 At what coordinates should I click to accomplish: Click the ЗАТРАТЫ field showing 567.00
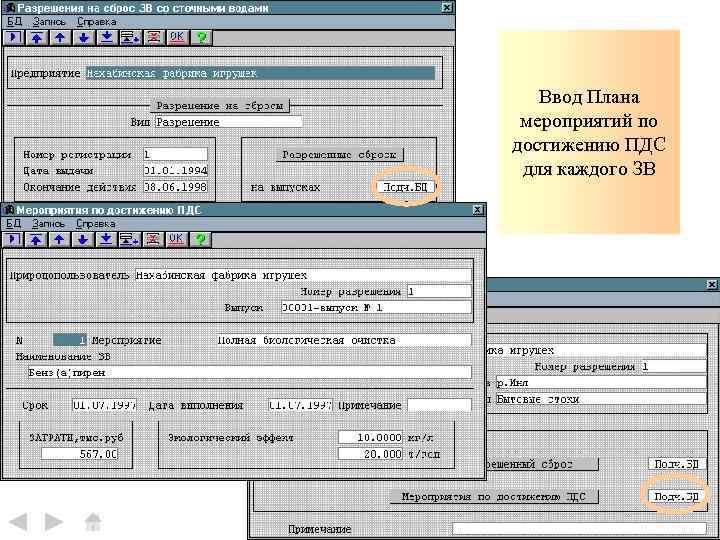click(79, 454)
